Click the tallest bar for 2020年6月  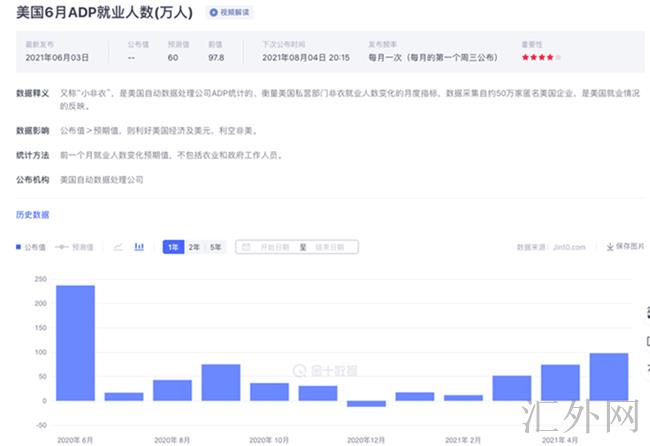[x=76, y=342]
